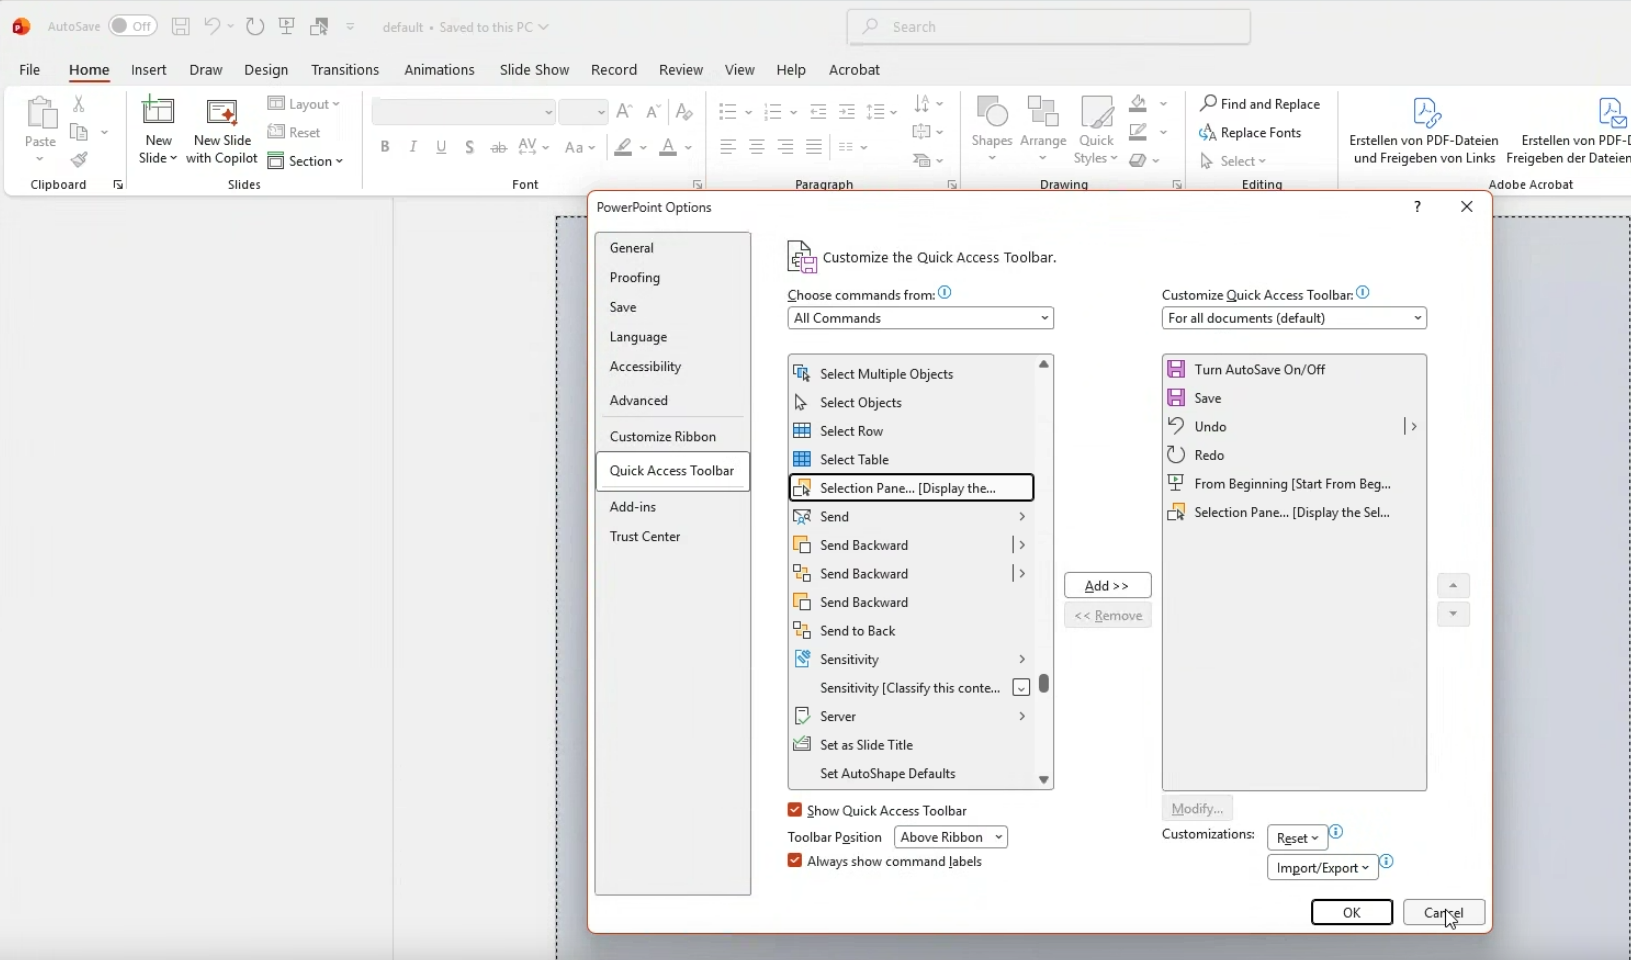The width and height of the screenshot is (1631, 960).
Task: Click the commands list scrollbar thumb
Action: coord(1044,683)
